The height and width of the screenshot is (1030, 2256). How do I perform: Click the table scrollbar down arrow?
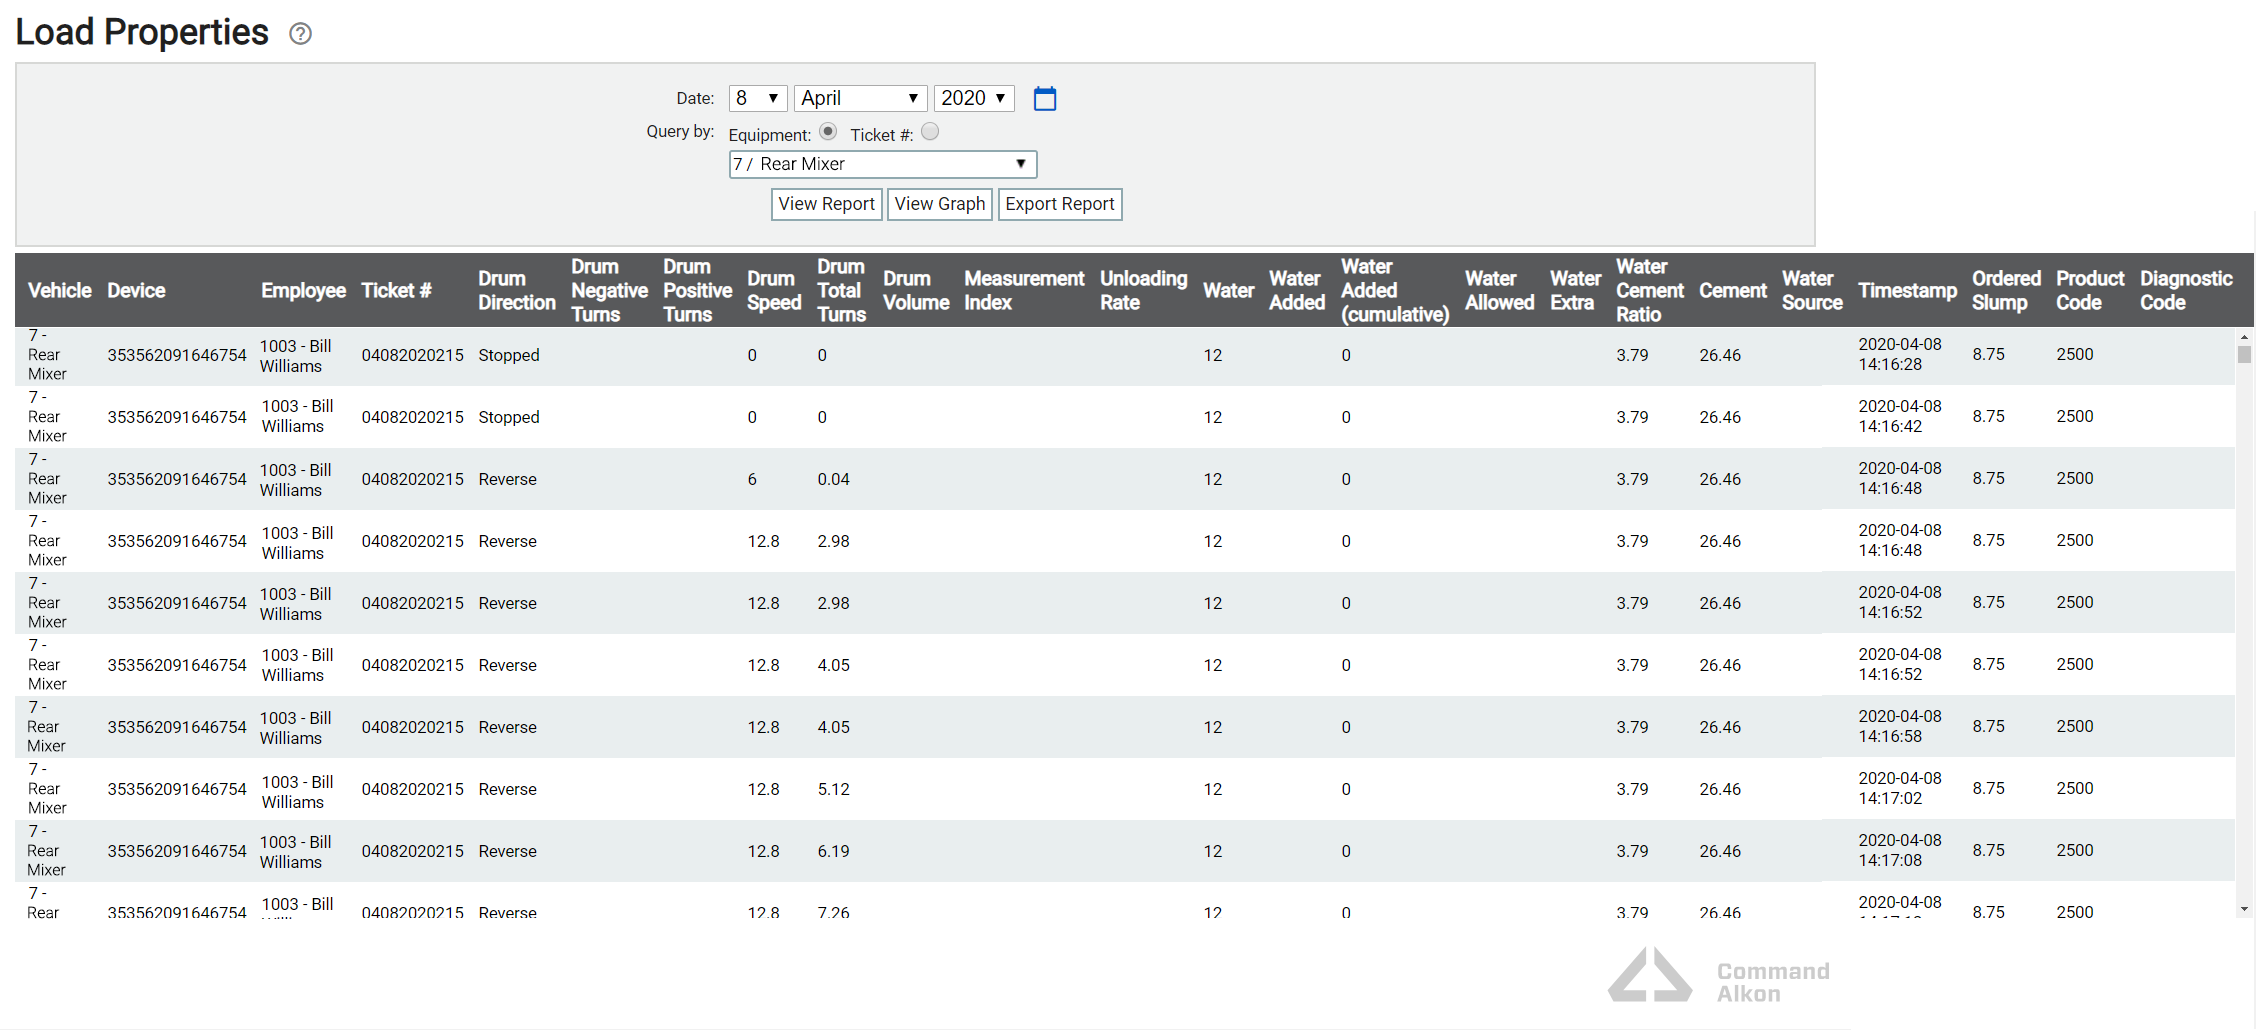click(2245, 909)
